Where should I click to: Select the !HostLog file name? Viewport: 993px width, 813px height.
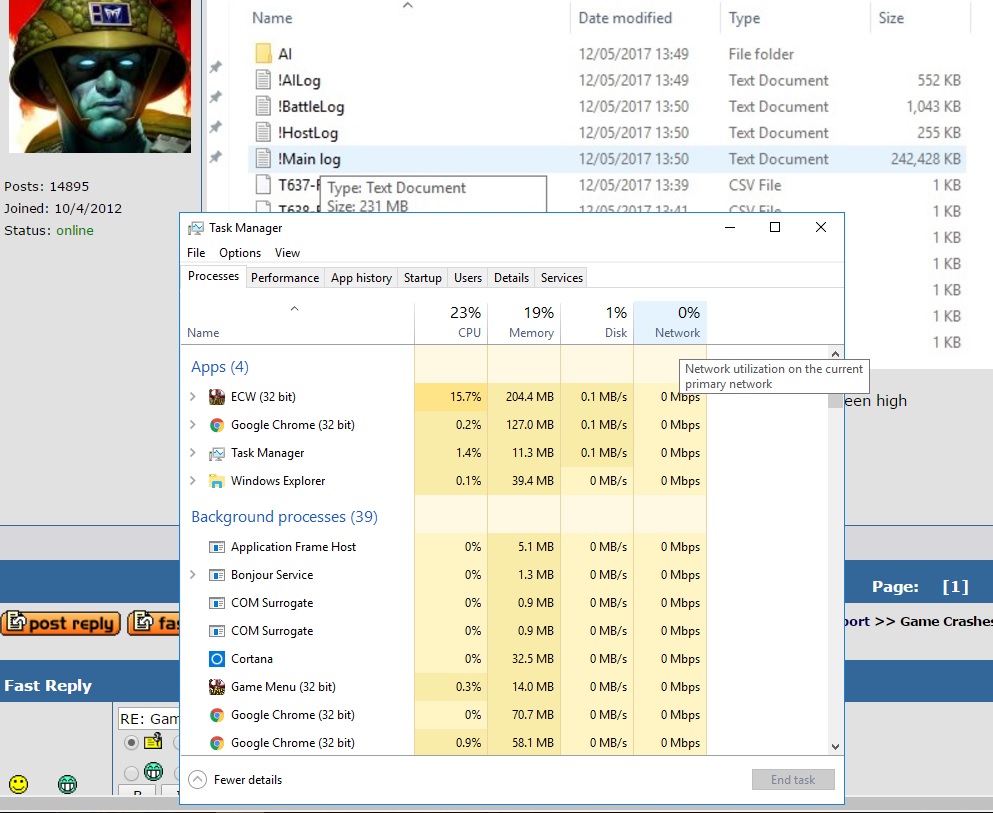tap(308, 133)
